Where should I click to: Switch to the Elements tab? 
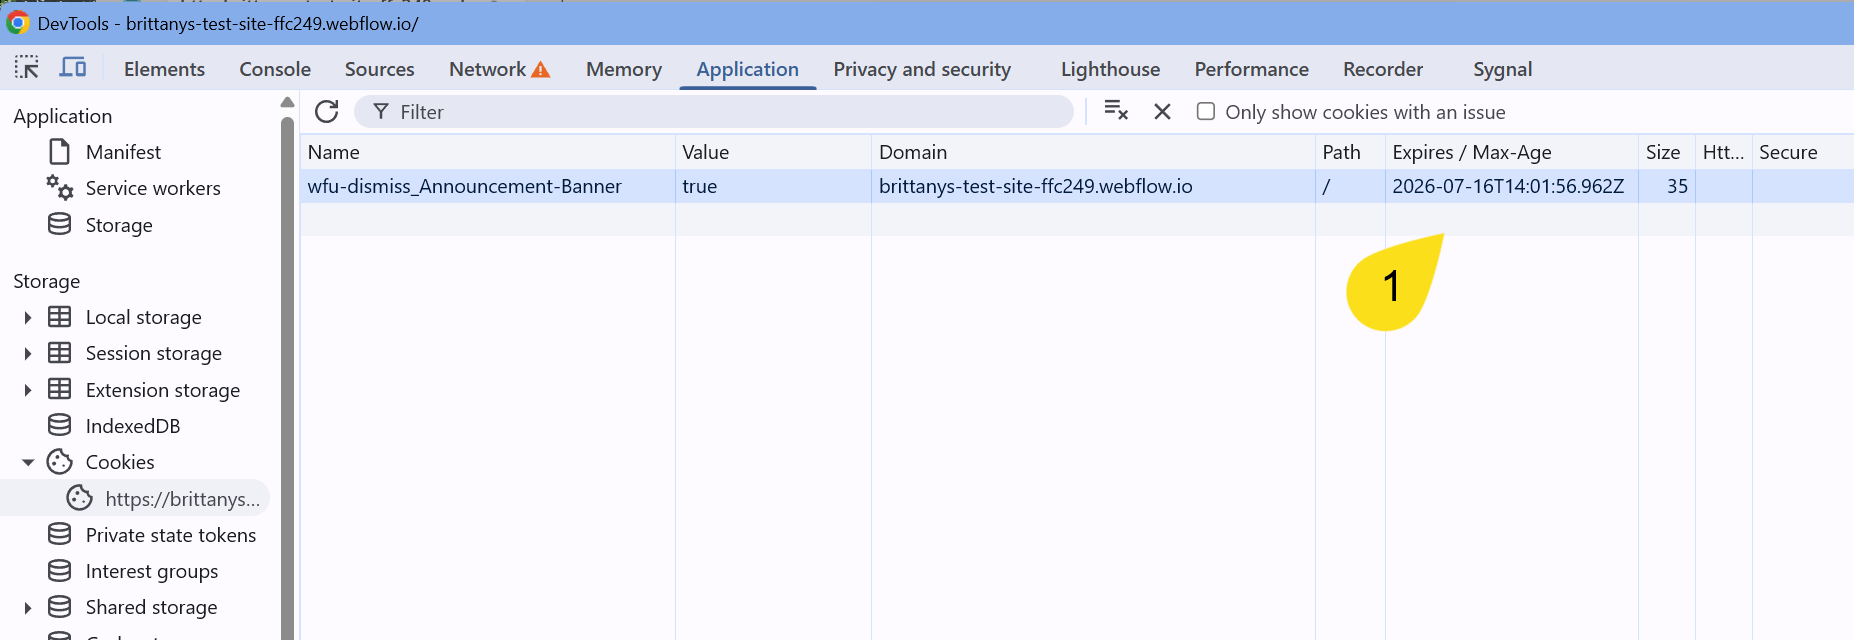(164, 69)
